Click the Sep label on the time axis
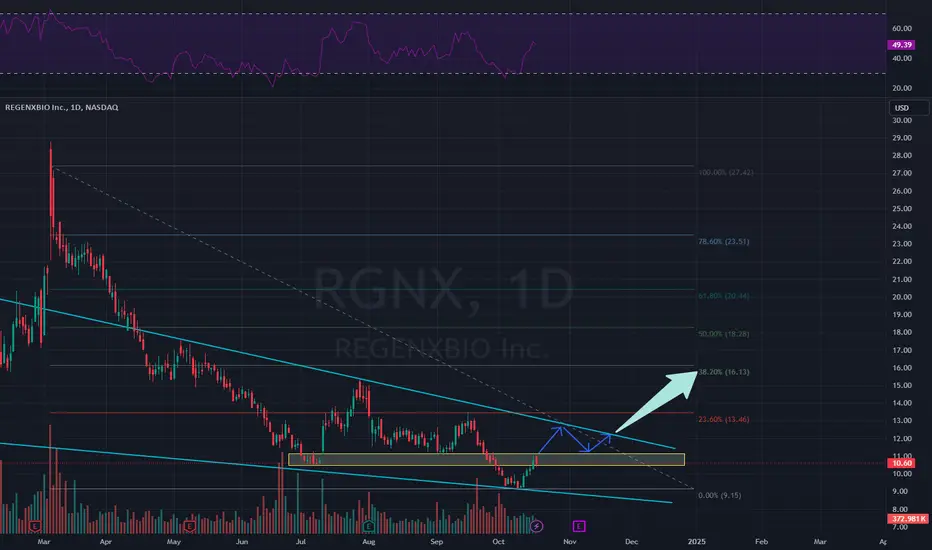Viewport: 932px width, 550px height. pyautogui.click(x=437, y=542)
